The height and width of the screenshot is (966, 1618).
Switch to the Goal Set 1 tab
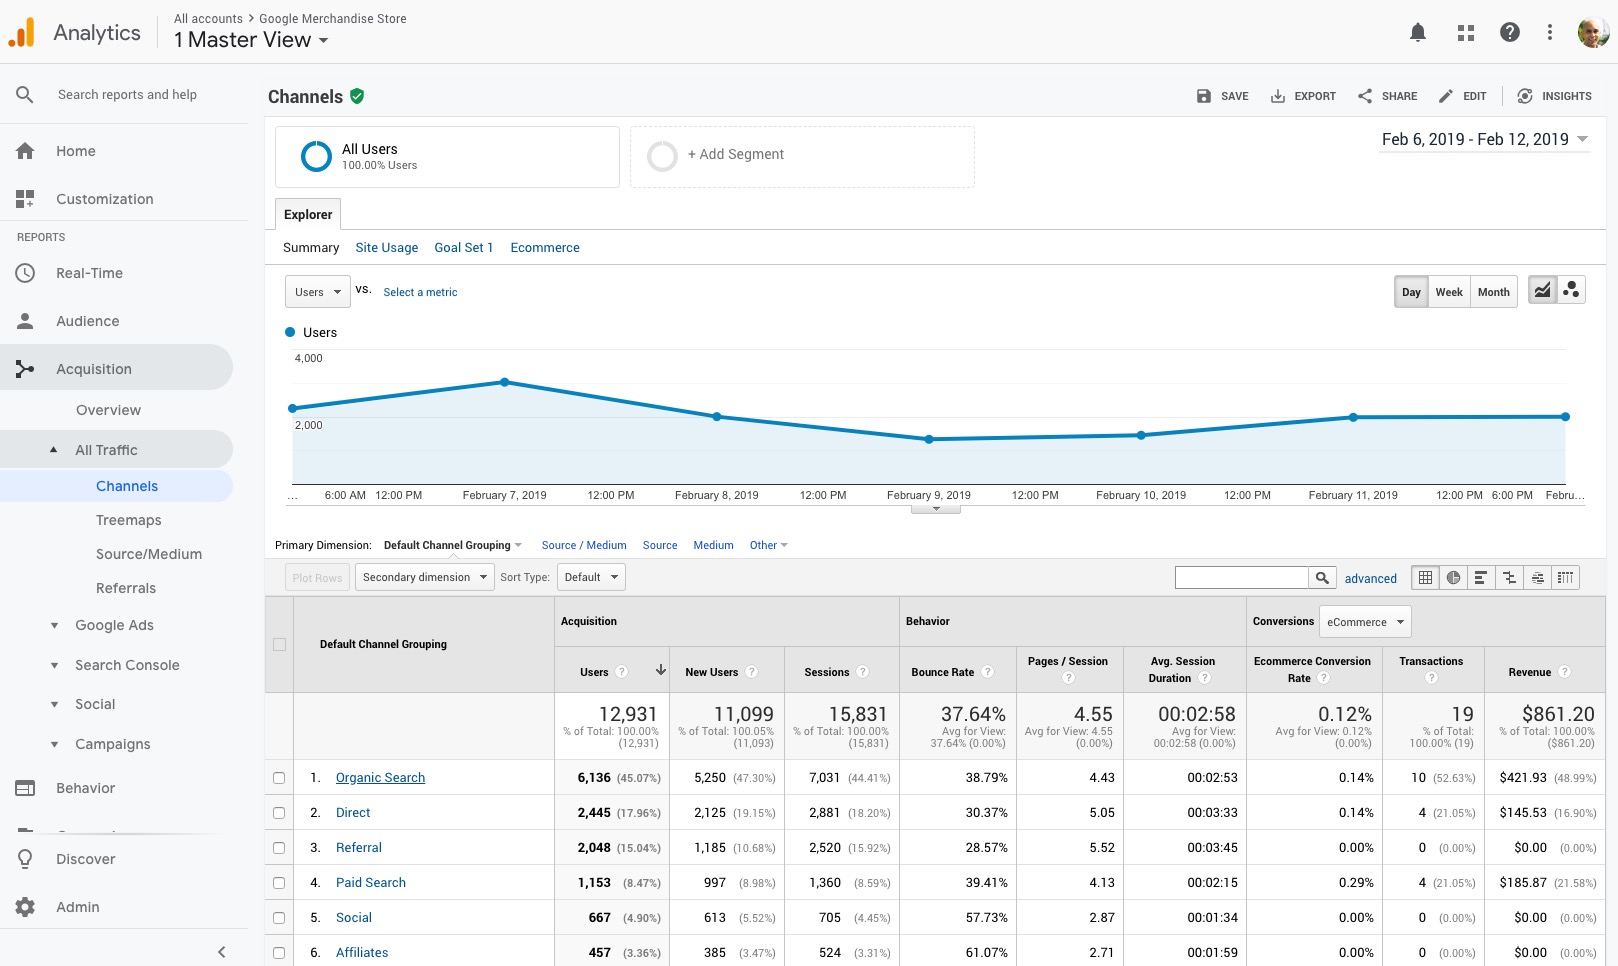click(x=464, y=248)
